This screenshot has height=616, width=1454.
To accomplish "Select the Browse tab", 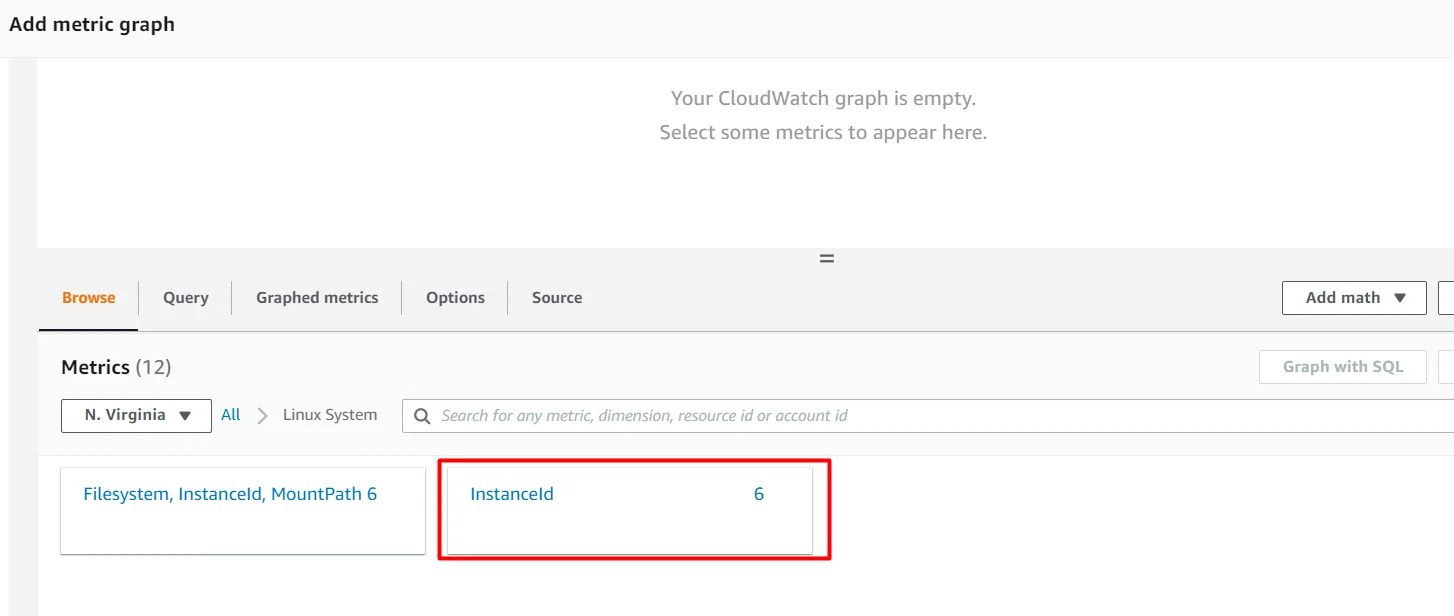I will 87,297.
